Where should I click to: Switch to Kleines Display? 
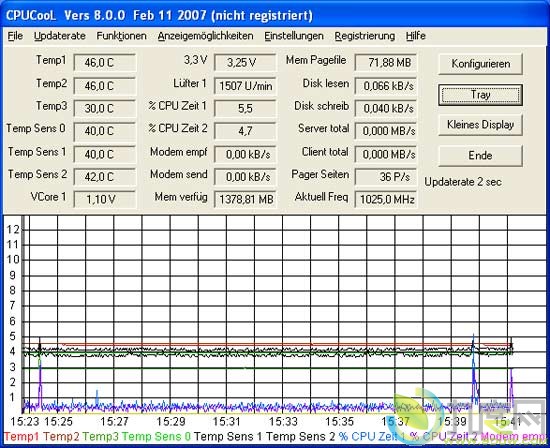480,125
